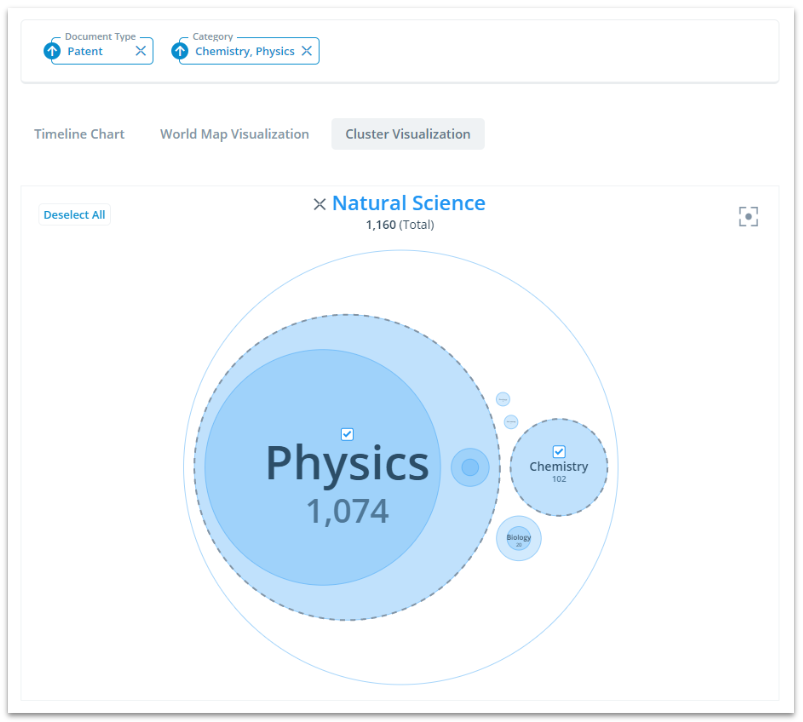Click the 1,160 (Total) count text
This screenshot has height=722, width=803.
(x=400, y=225)
